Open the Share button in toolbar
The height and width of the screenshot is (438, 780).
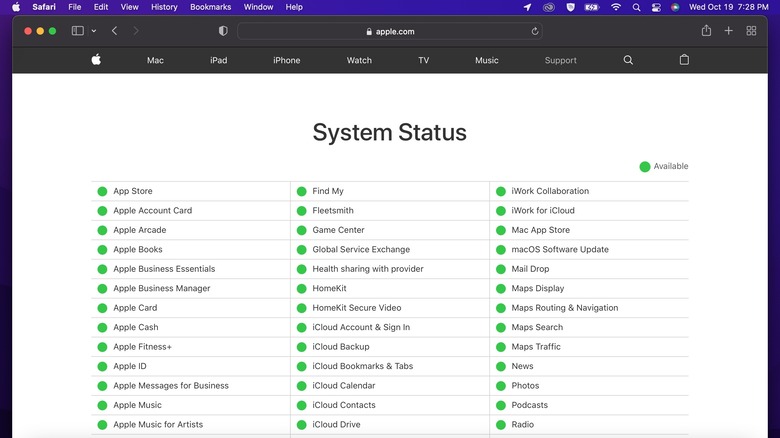(x=706, y=31)
